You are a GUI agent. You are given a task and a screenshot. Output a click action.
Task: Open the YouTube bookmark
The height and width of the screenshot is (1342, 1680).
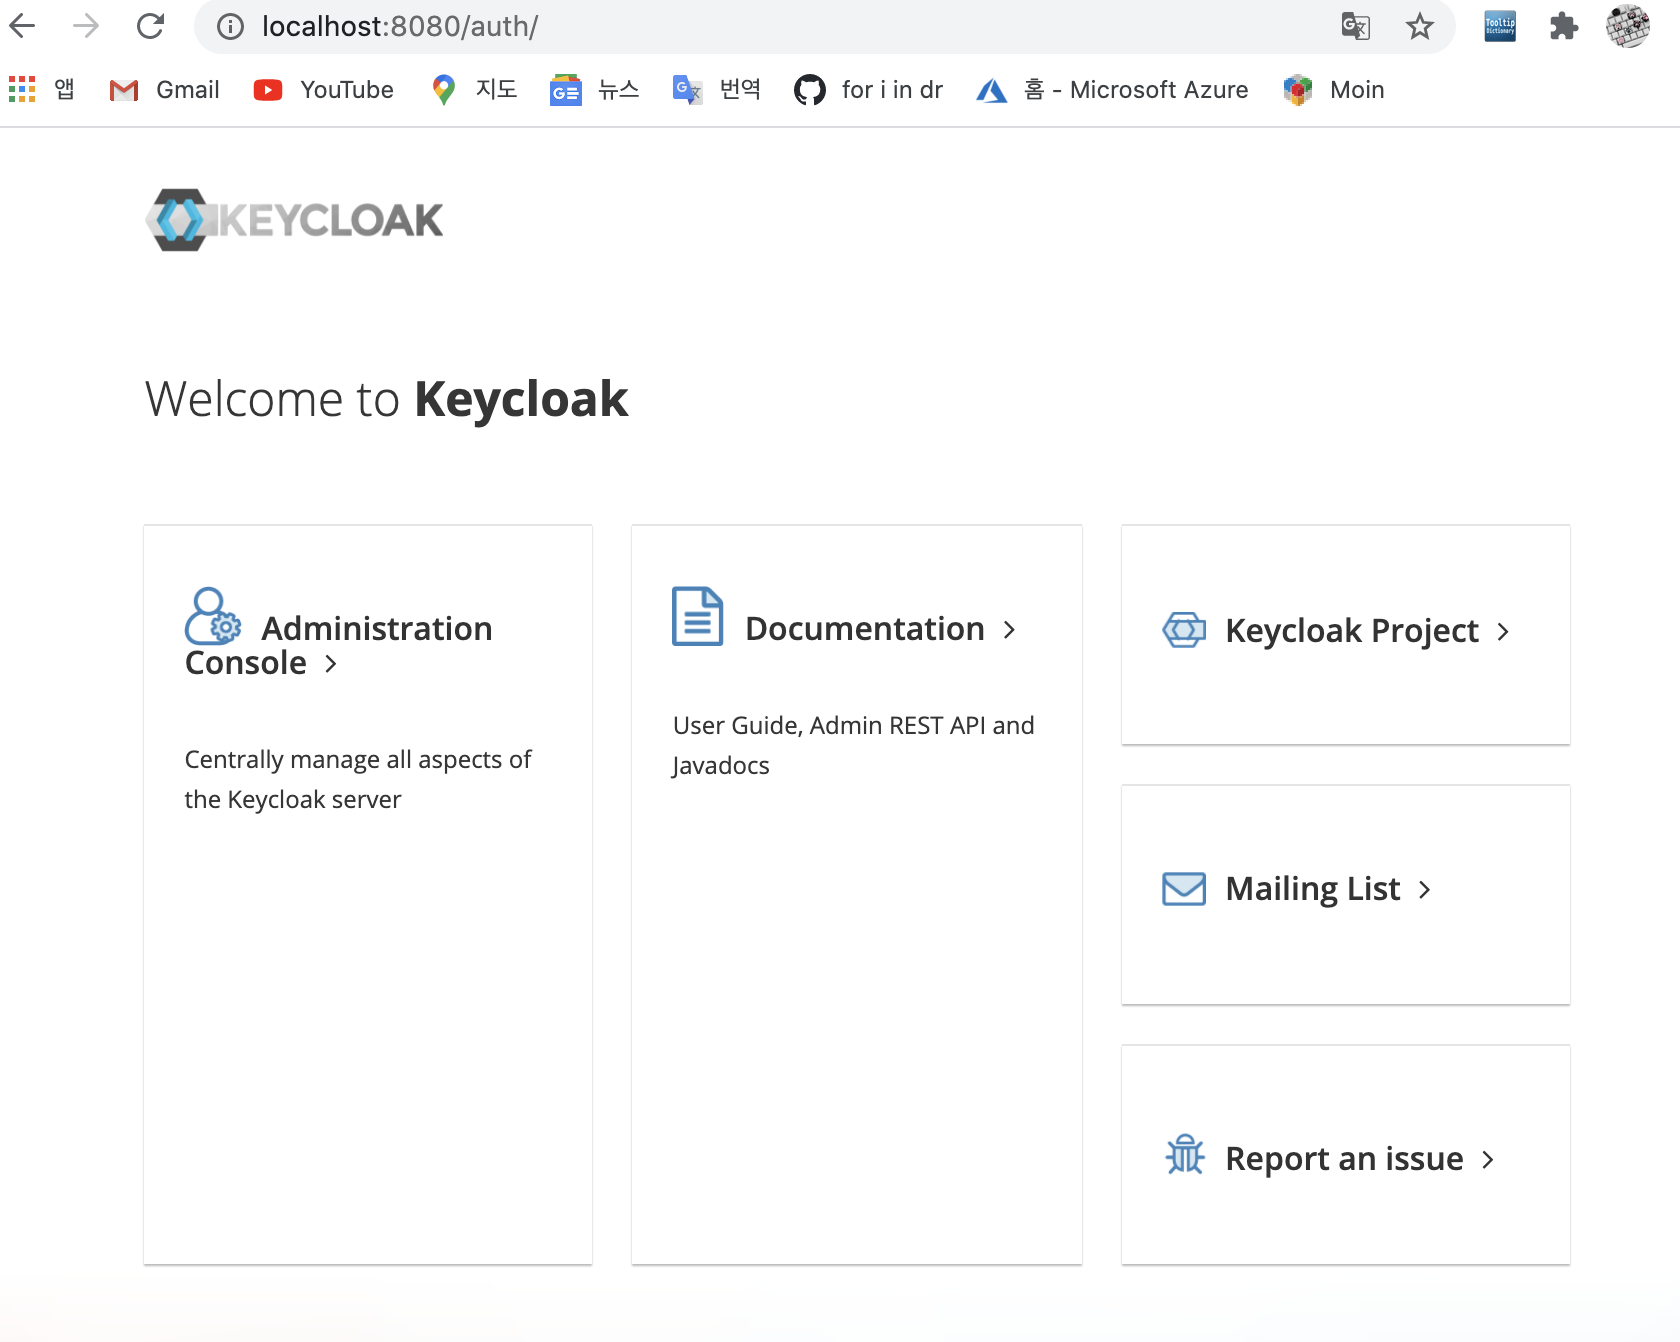324,90
